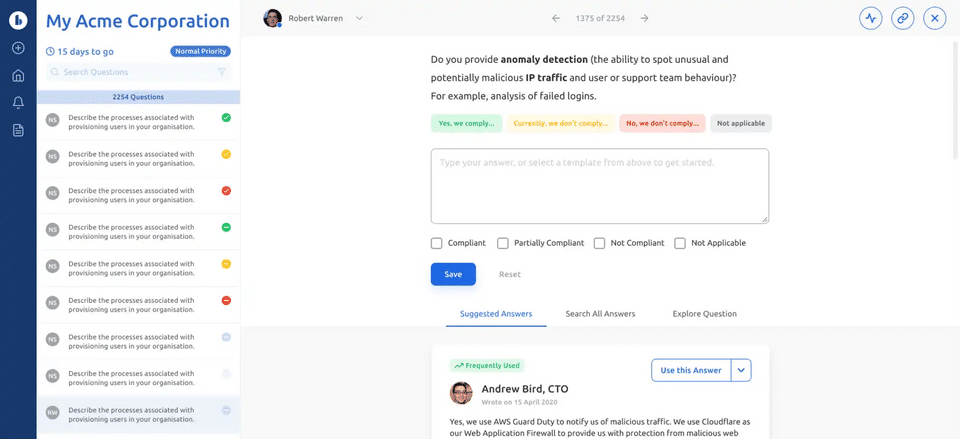Click the green minus status icon
Screen dimensions: 960x439
tap(226, 227)
